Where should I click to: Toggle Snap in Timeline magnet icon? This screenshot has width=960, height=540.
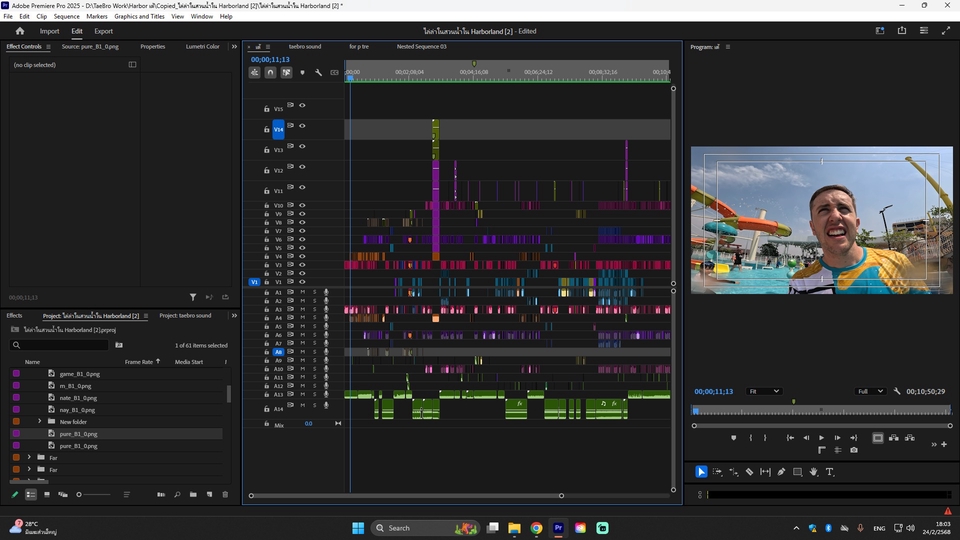[270, 72]
